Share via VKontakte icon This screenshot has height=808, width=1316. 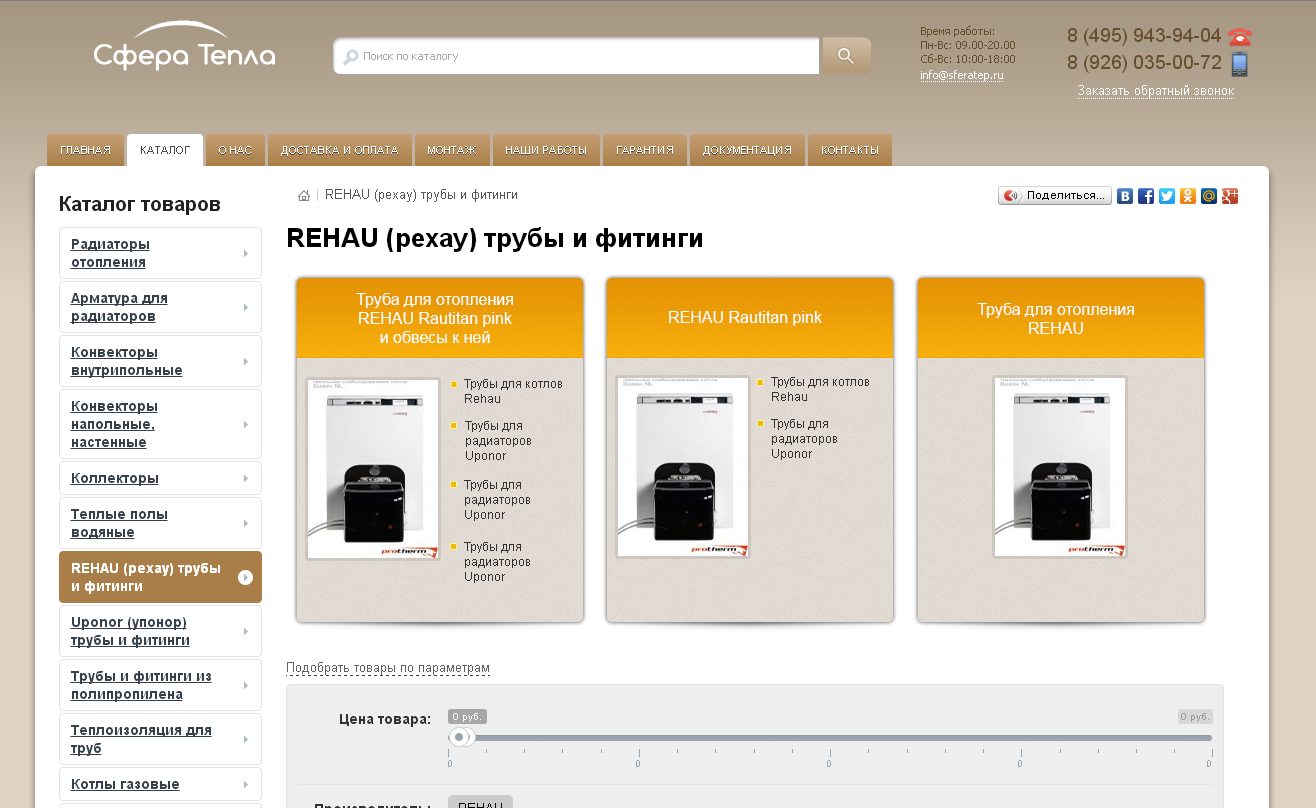coord(1125,196)
